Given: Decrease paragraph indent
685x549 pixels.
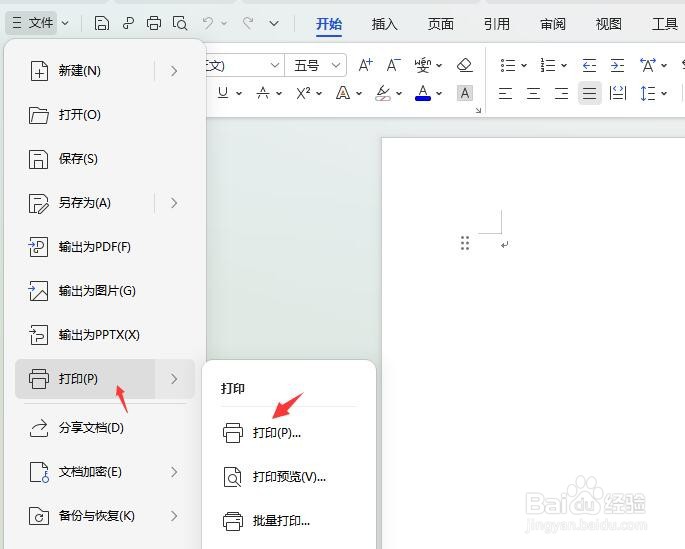Looking at the screenshot, I should tap(589, 66).
